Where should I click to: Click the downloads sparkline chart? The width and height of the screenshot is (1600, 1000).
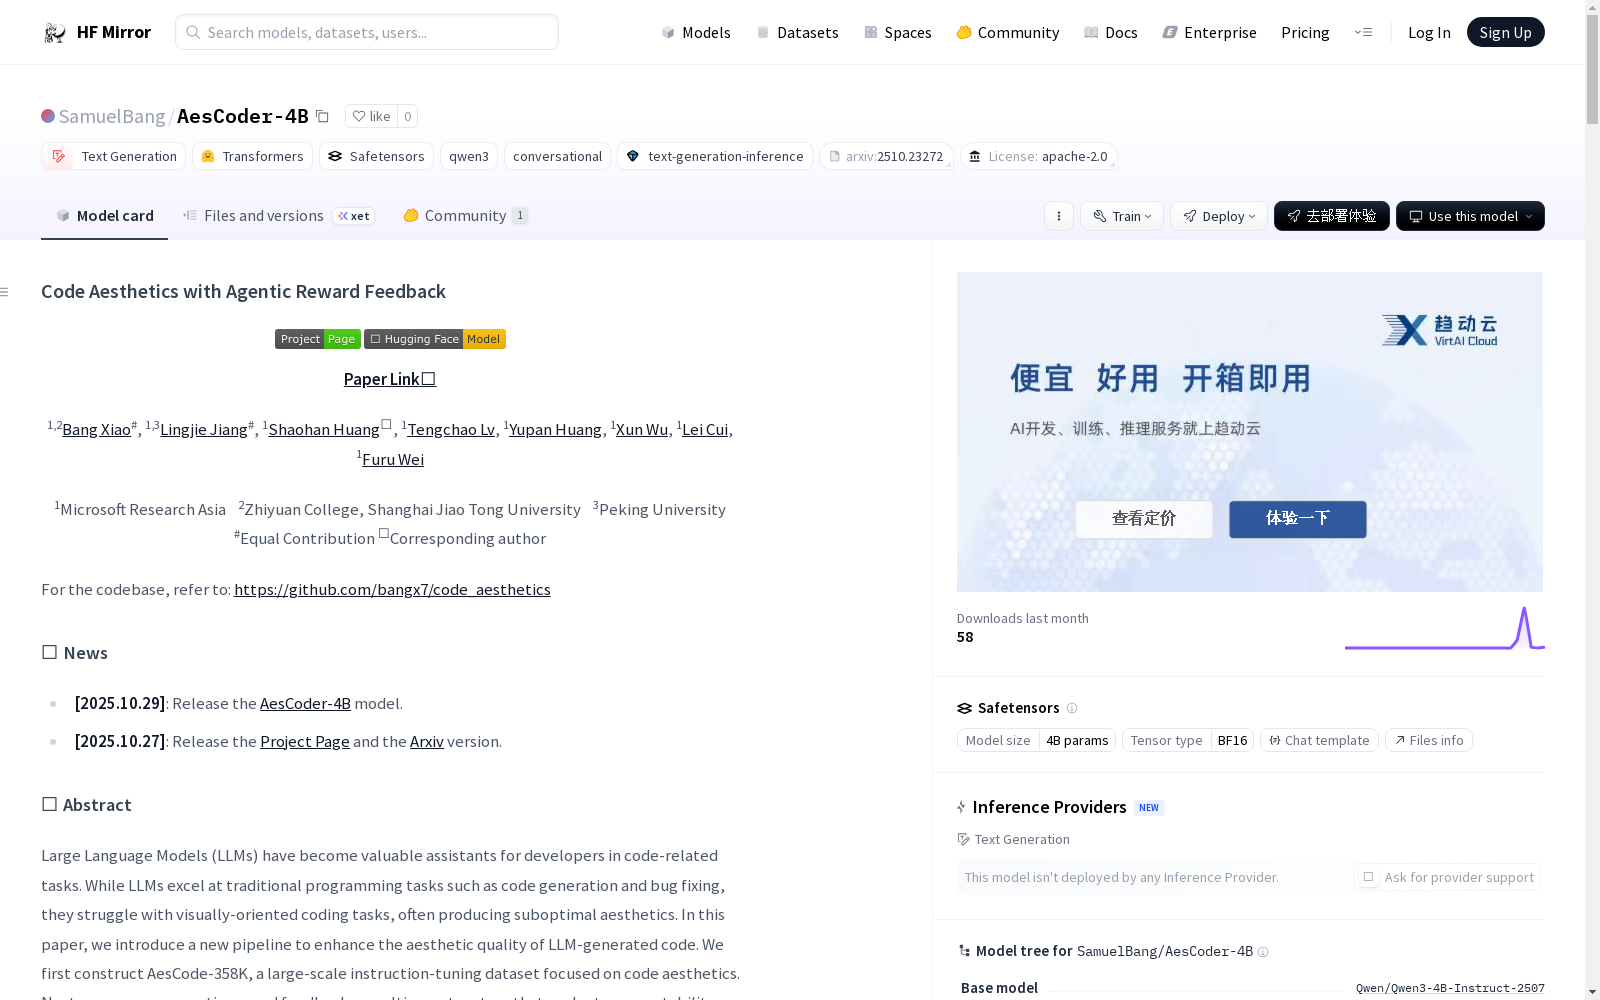tap(1444, 628)
